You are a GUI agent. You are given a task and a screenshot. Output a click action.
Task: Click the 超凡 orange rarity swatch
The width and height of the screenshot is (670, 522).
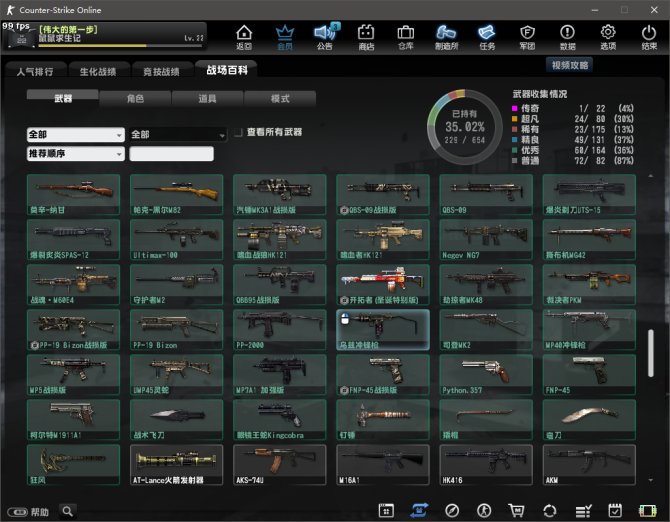pyautogui.click(x=514, y=119)
